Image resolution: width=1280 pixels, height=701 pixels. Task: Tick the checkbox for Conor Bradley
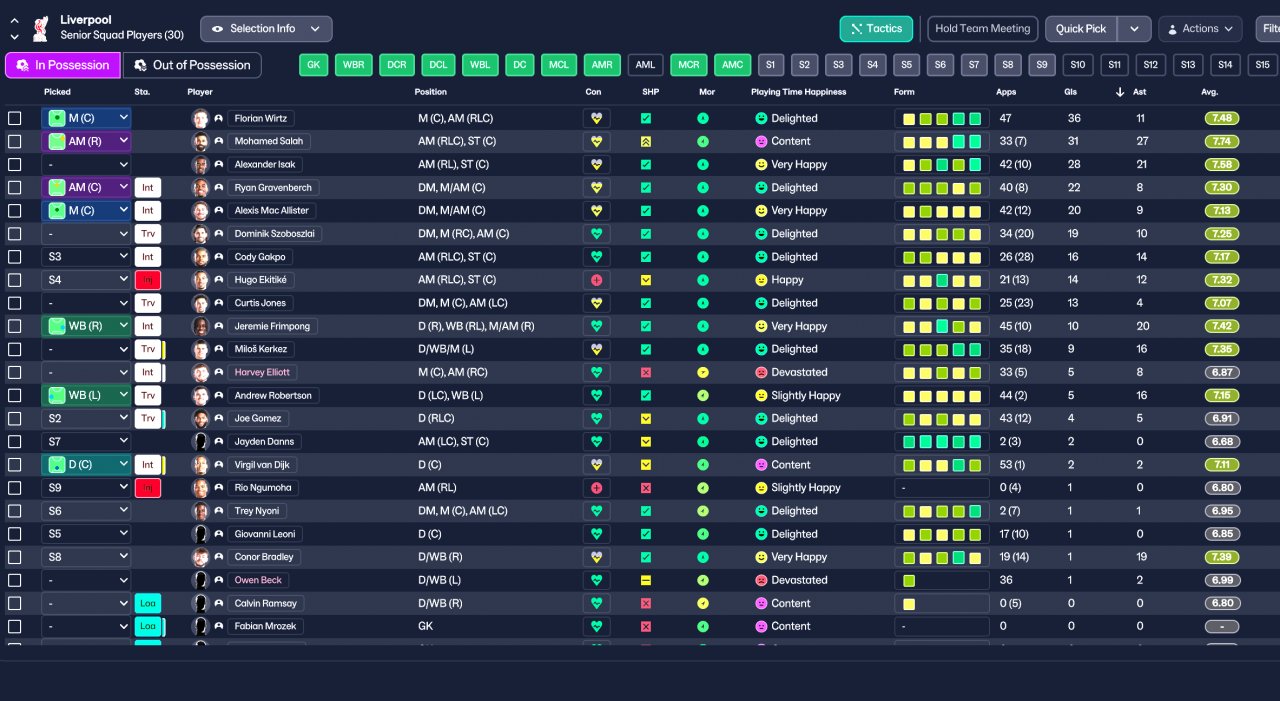(x=15, y=557)
